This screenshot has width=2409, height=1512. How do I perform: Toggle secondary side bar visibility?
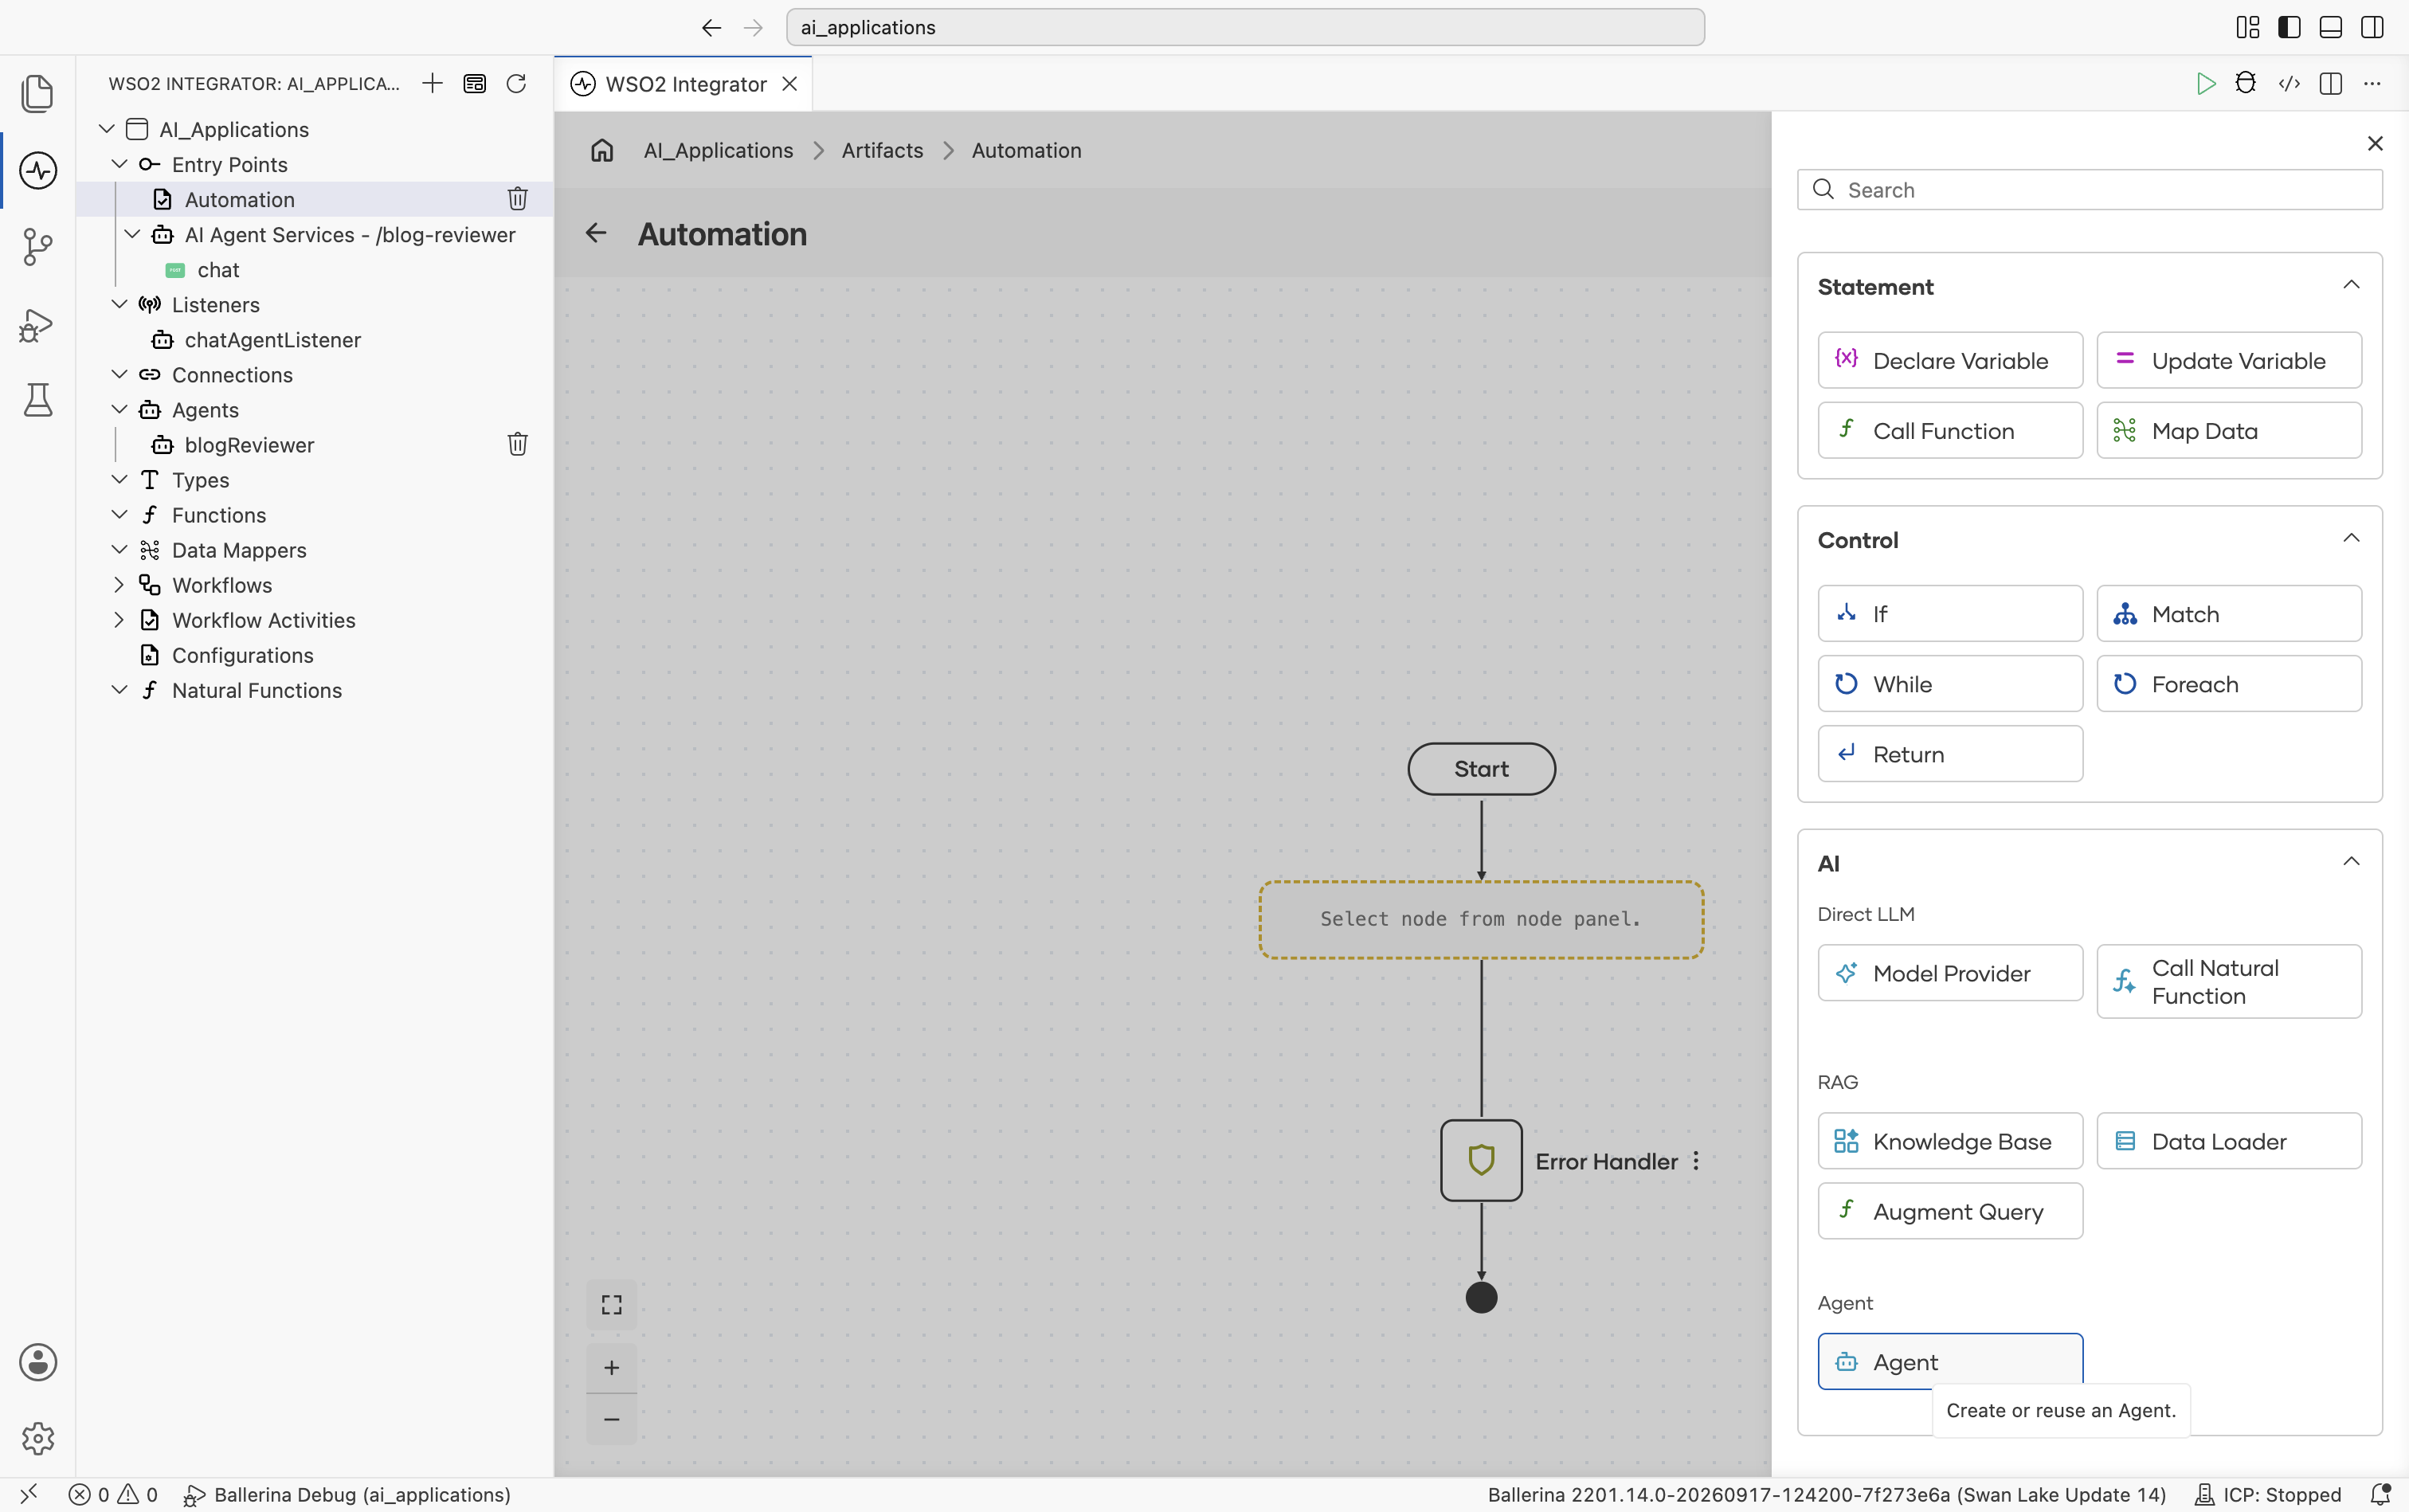tap(2372, 27)
